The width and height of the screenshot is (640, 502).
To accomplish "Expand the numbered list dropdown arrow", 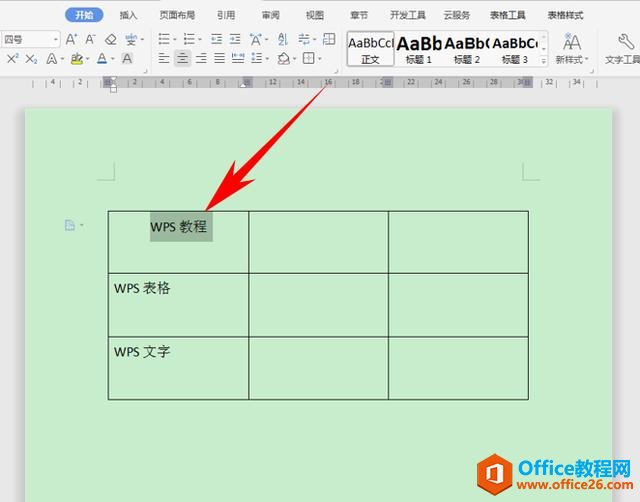I will click(200, 40).
